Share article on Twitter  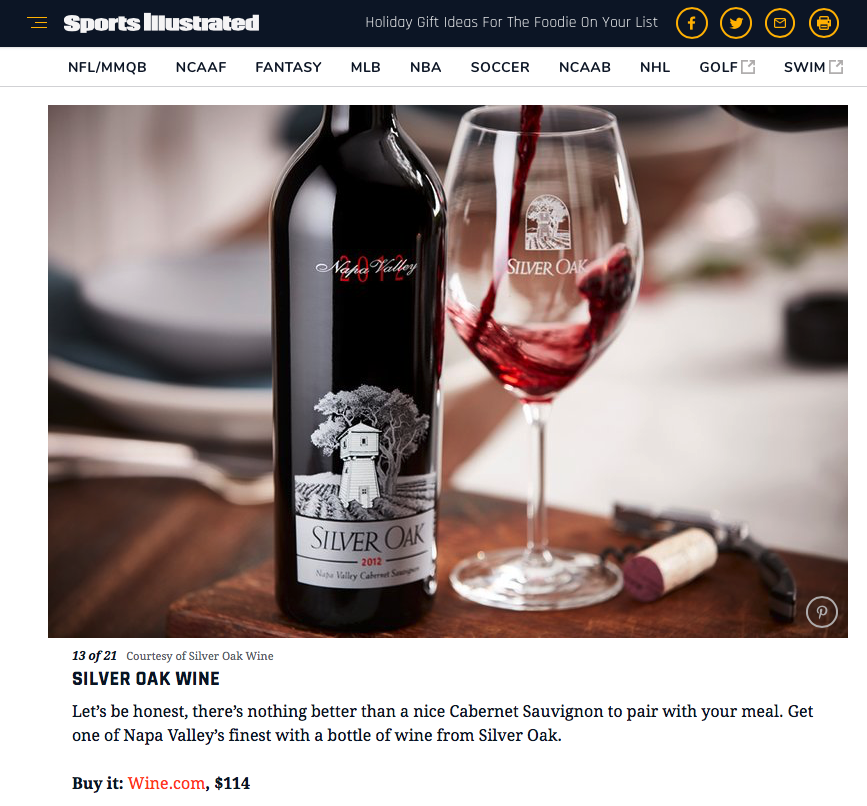(736, 23)
